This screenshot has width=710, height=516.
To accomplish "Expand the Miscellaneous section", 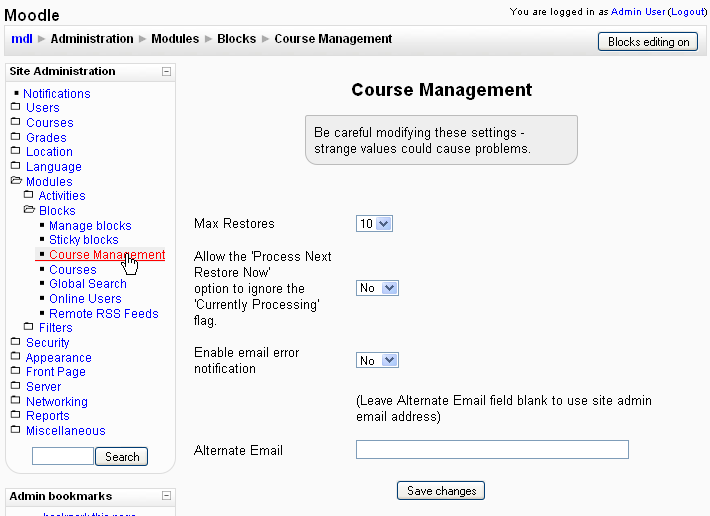I will pyautogui.click(x=65, y=430).
